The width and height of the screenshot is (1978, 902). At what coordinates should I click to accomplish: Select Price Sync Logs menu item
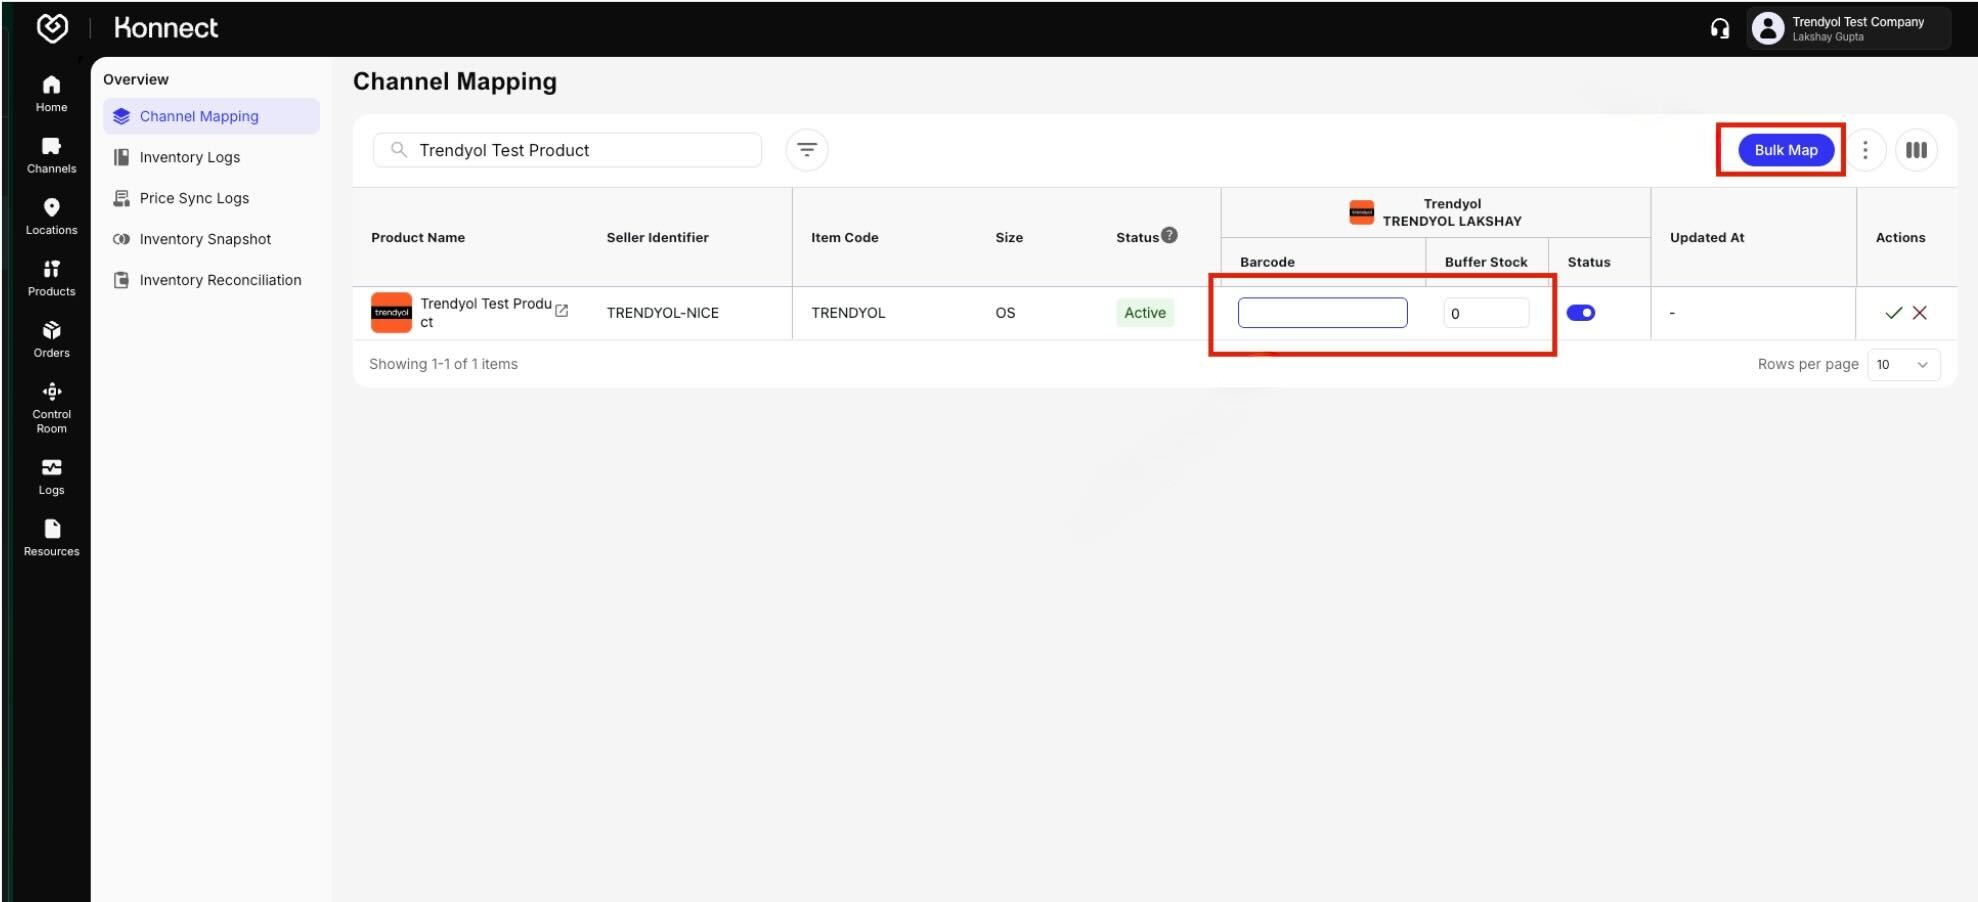pos(211,198)
